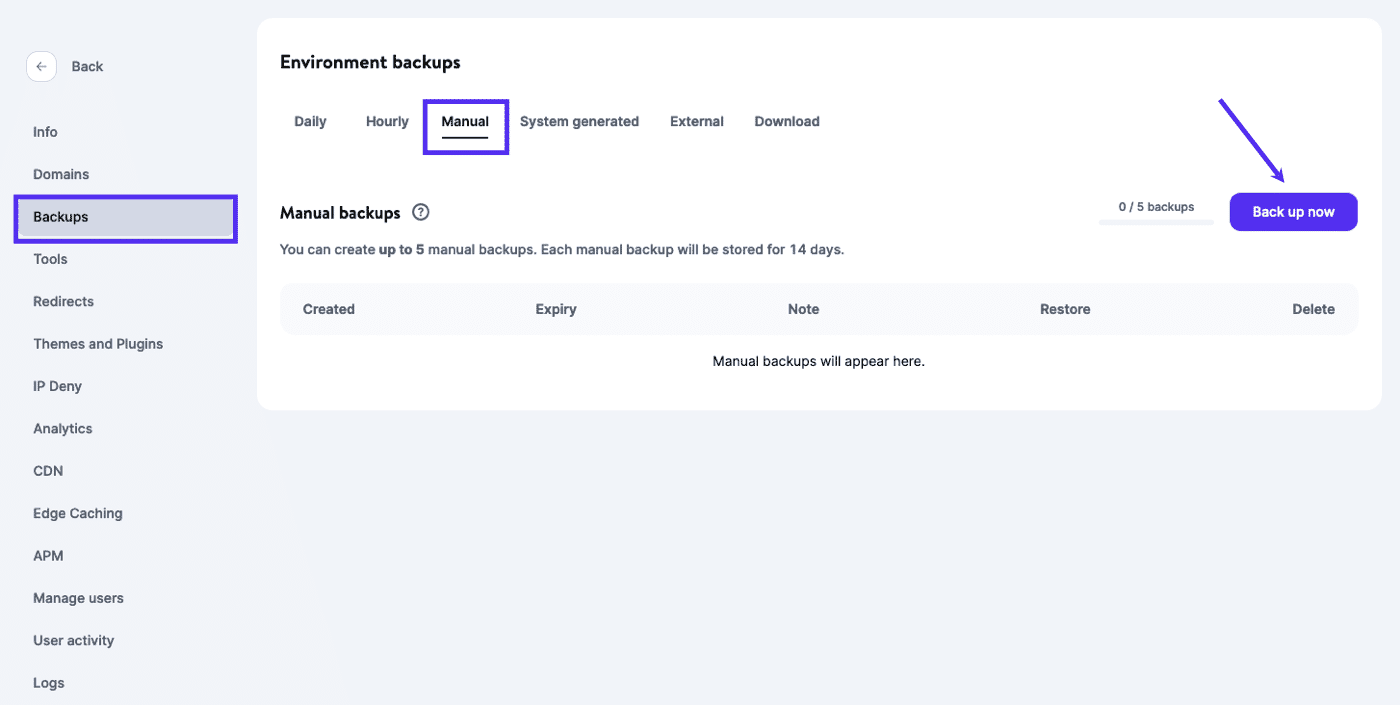The image size is (1400, 705).
Task: Open the Analytics section
Action: click(x=62, y=428)
